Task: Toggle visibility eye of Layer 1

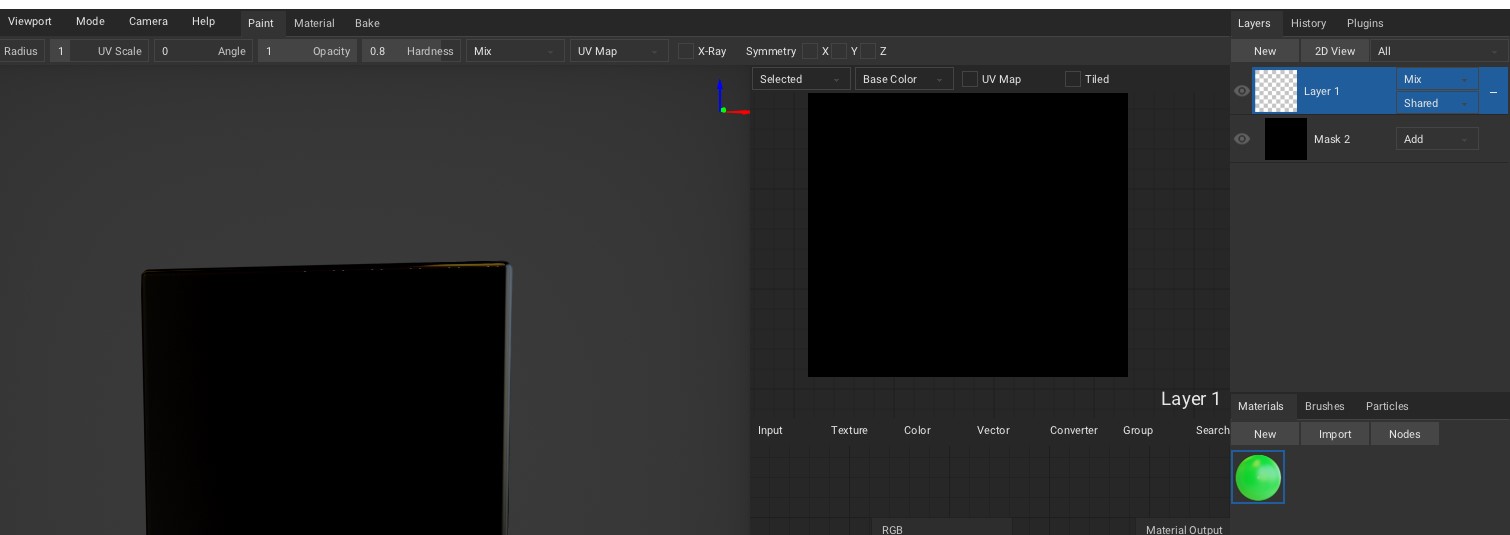Action: tap(1242, 91)
